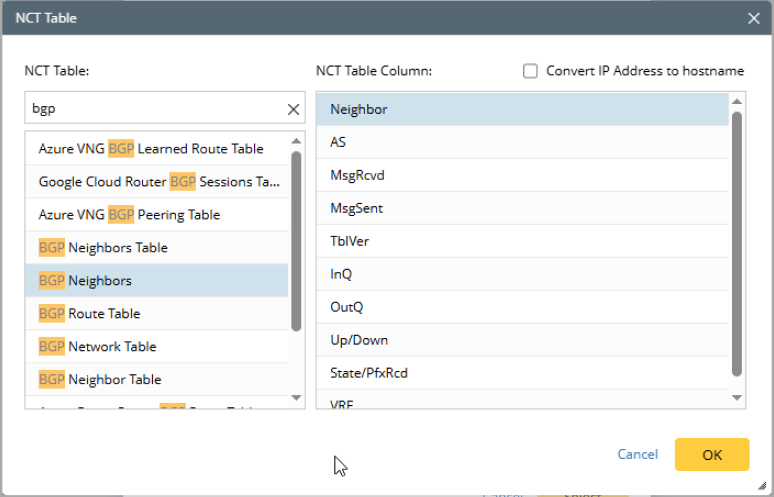Pick BGP Route Table from list
The width and height of the screenshot is (774, 497).
tap(90, 314)
